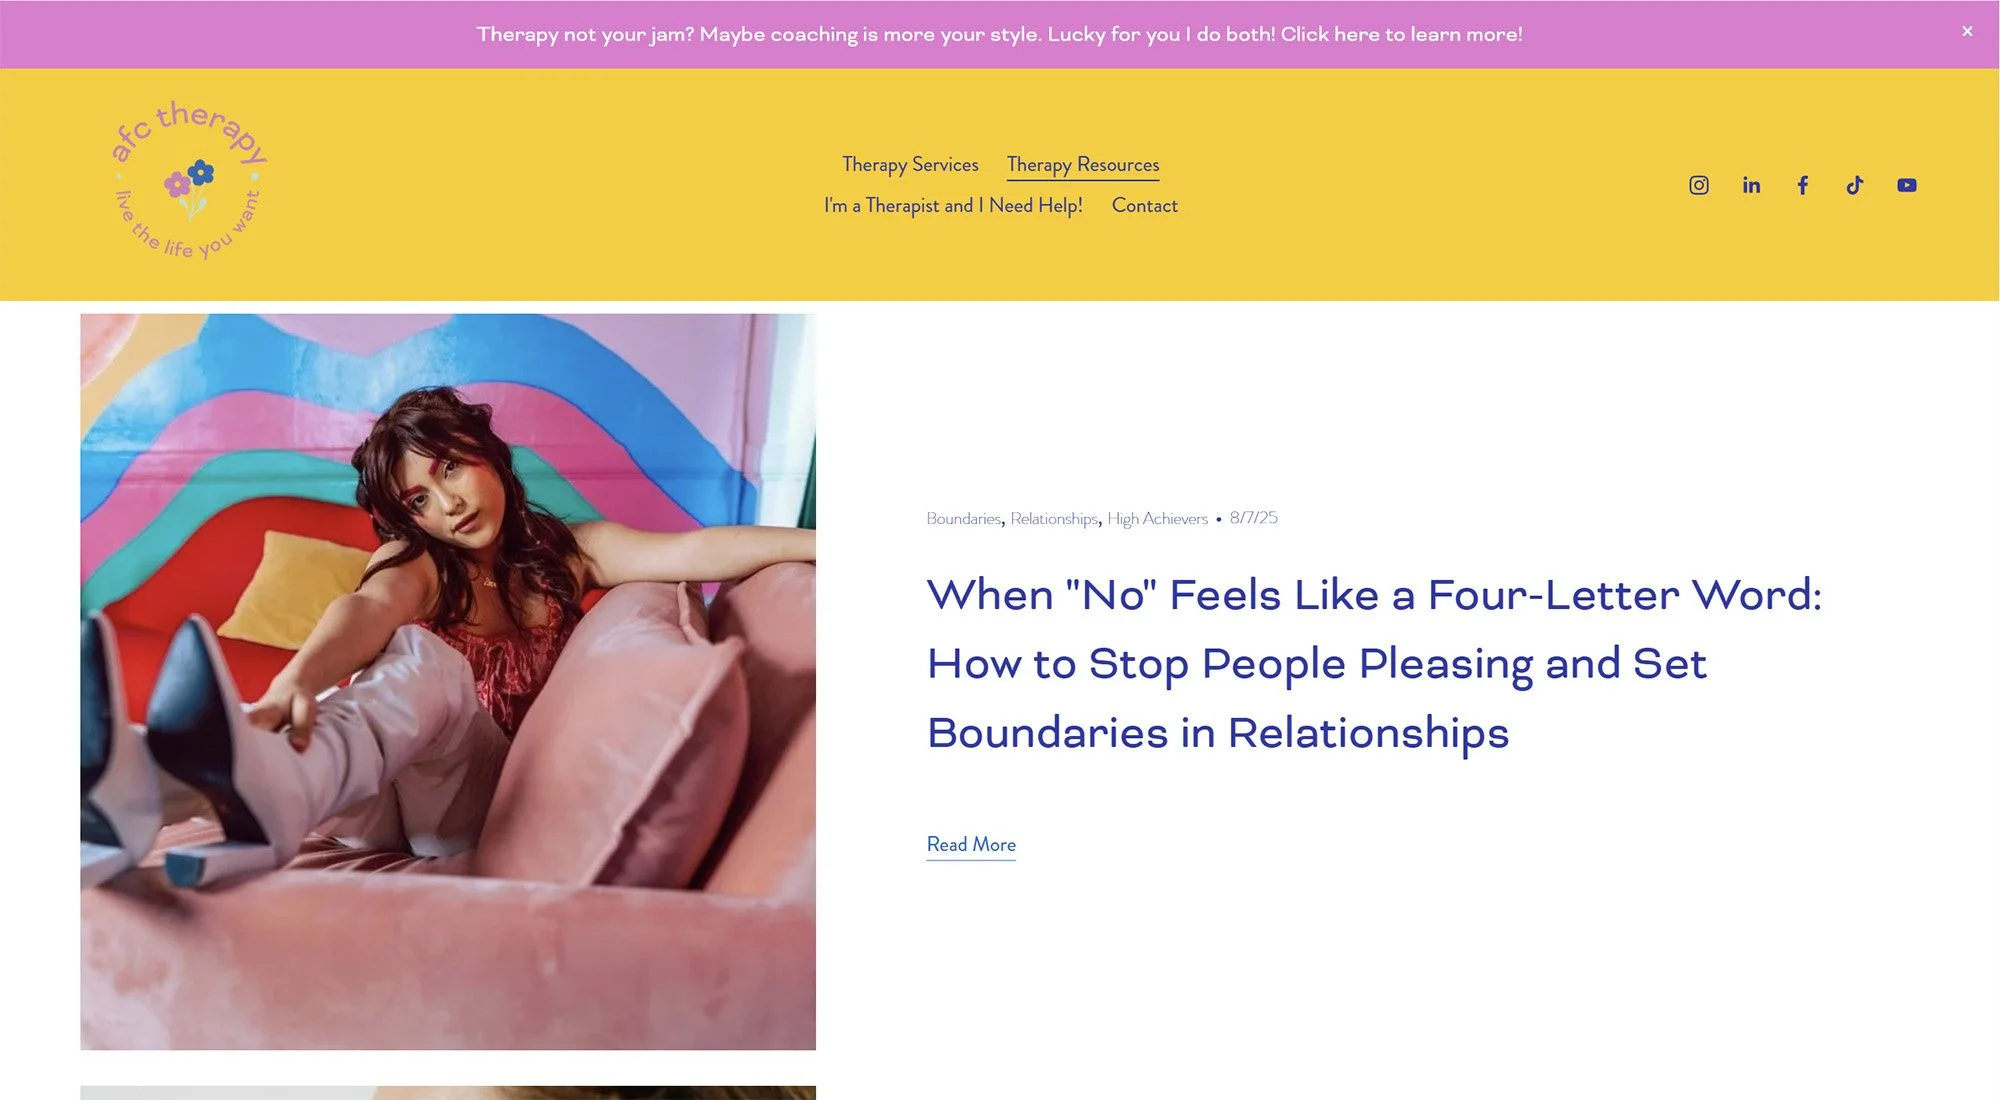Open the Facebook social icon
The height and width of the screenshot is (1100, 2000).
coord(1802,185)
